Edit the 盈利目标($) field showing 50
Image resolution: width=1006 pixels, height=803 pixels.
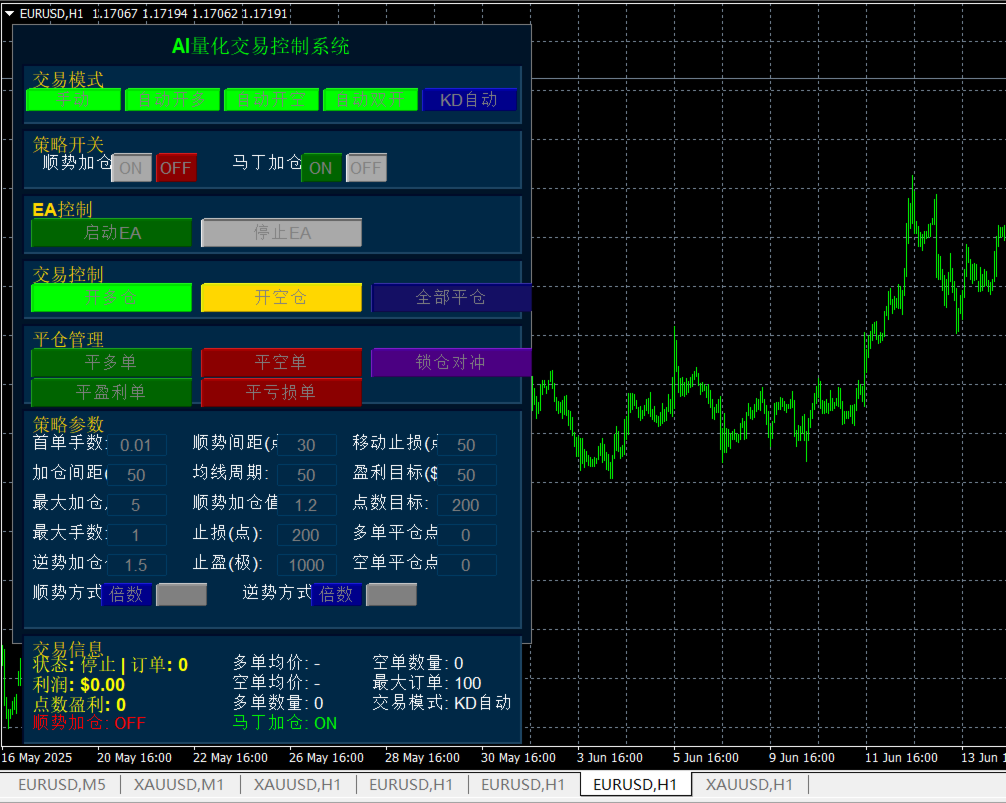pos(466,475)
